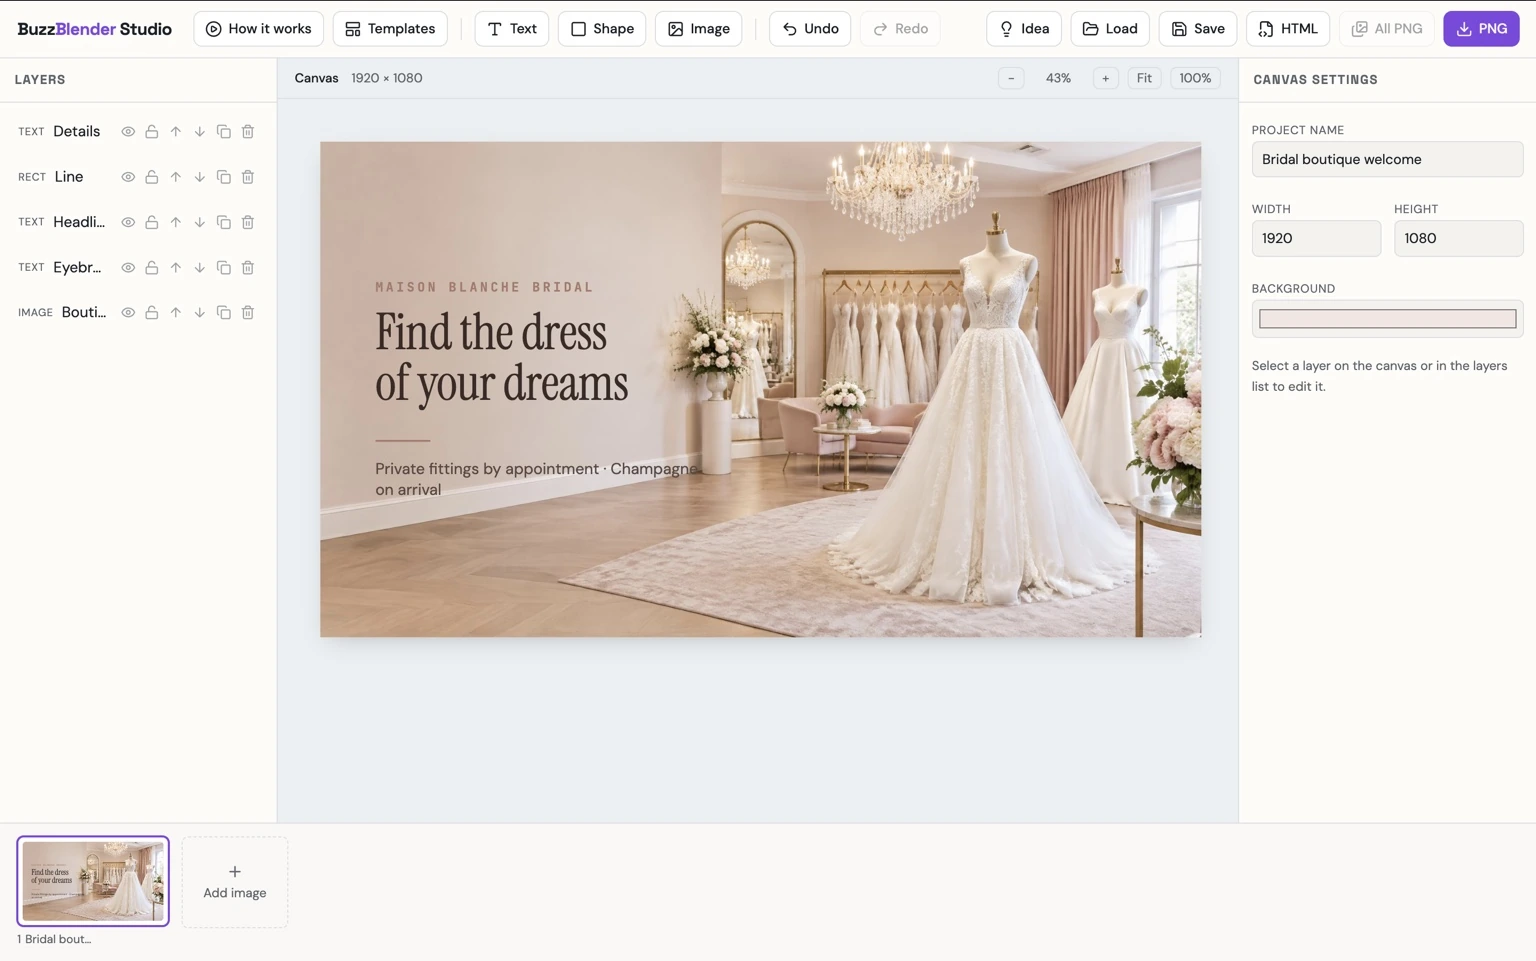Image resolution: width=1536 pixels, height=961 pixels.
Task: Select the Bridal boutique thumbnail
Action: (93, 881)
